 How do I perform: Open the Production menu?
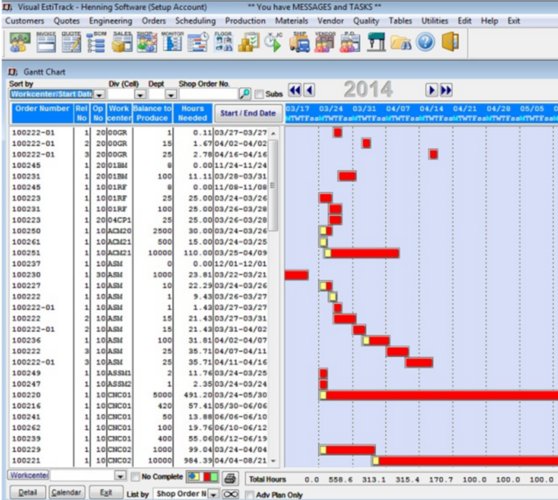point(245,21)
